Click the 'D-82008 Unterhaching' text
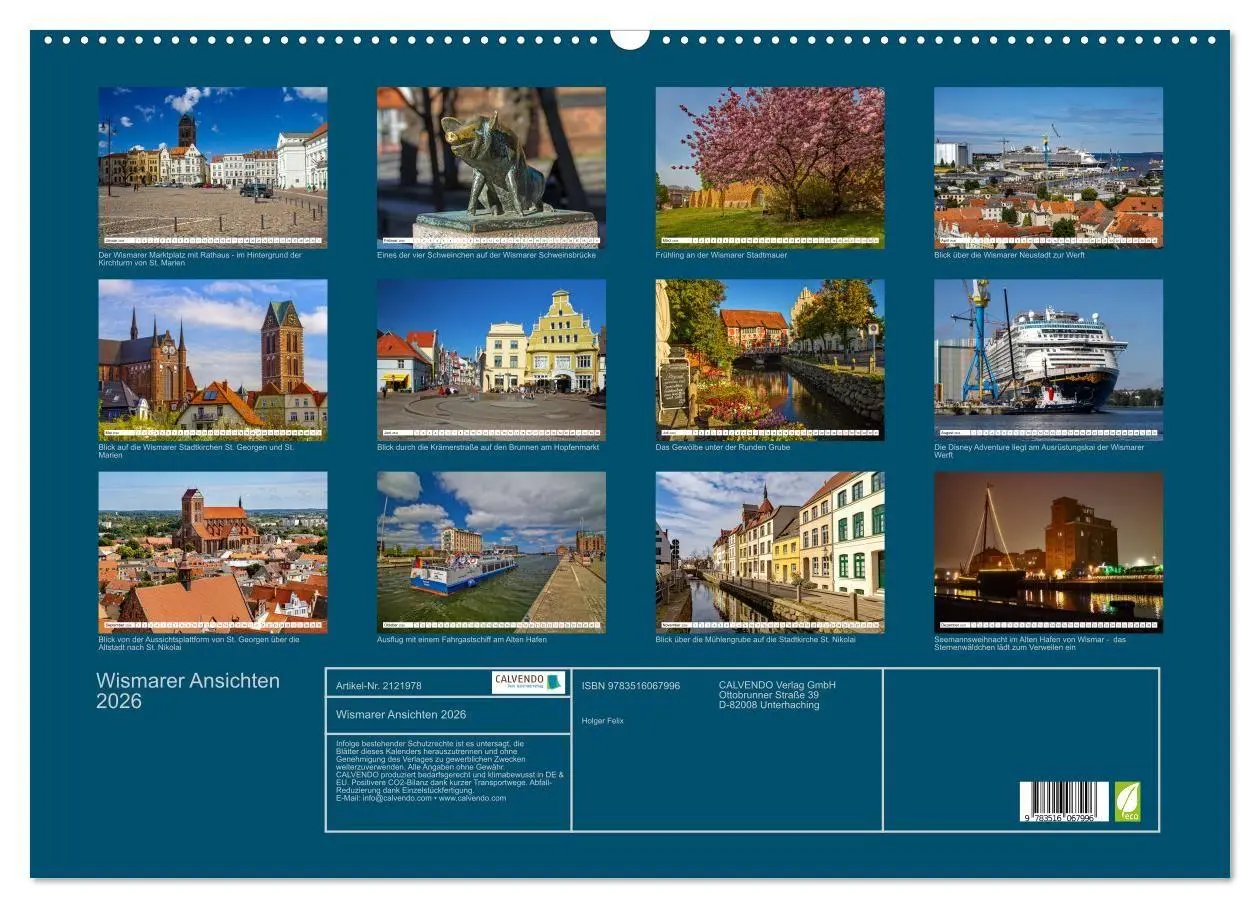 (x=769, y=705)
